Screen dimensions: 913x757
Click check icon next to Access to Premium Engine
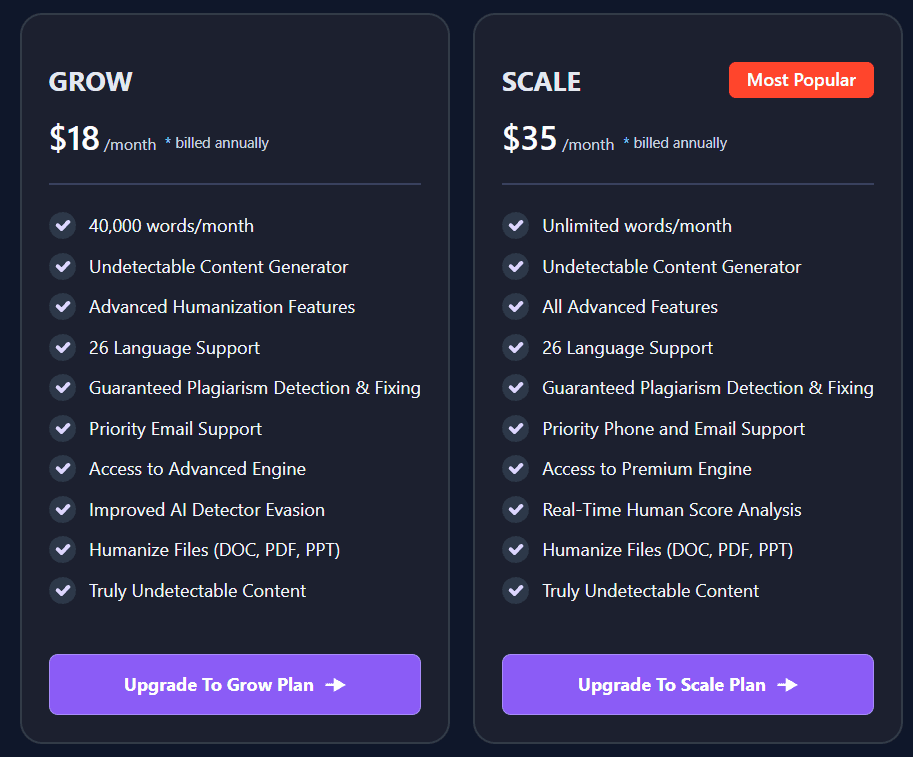coord(516,469)
